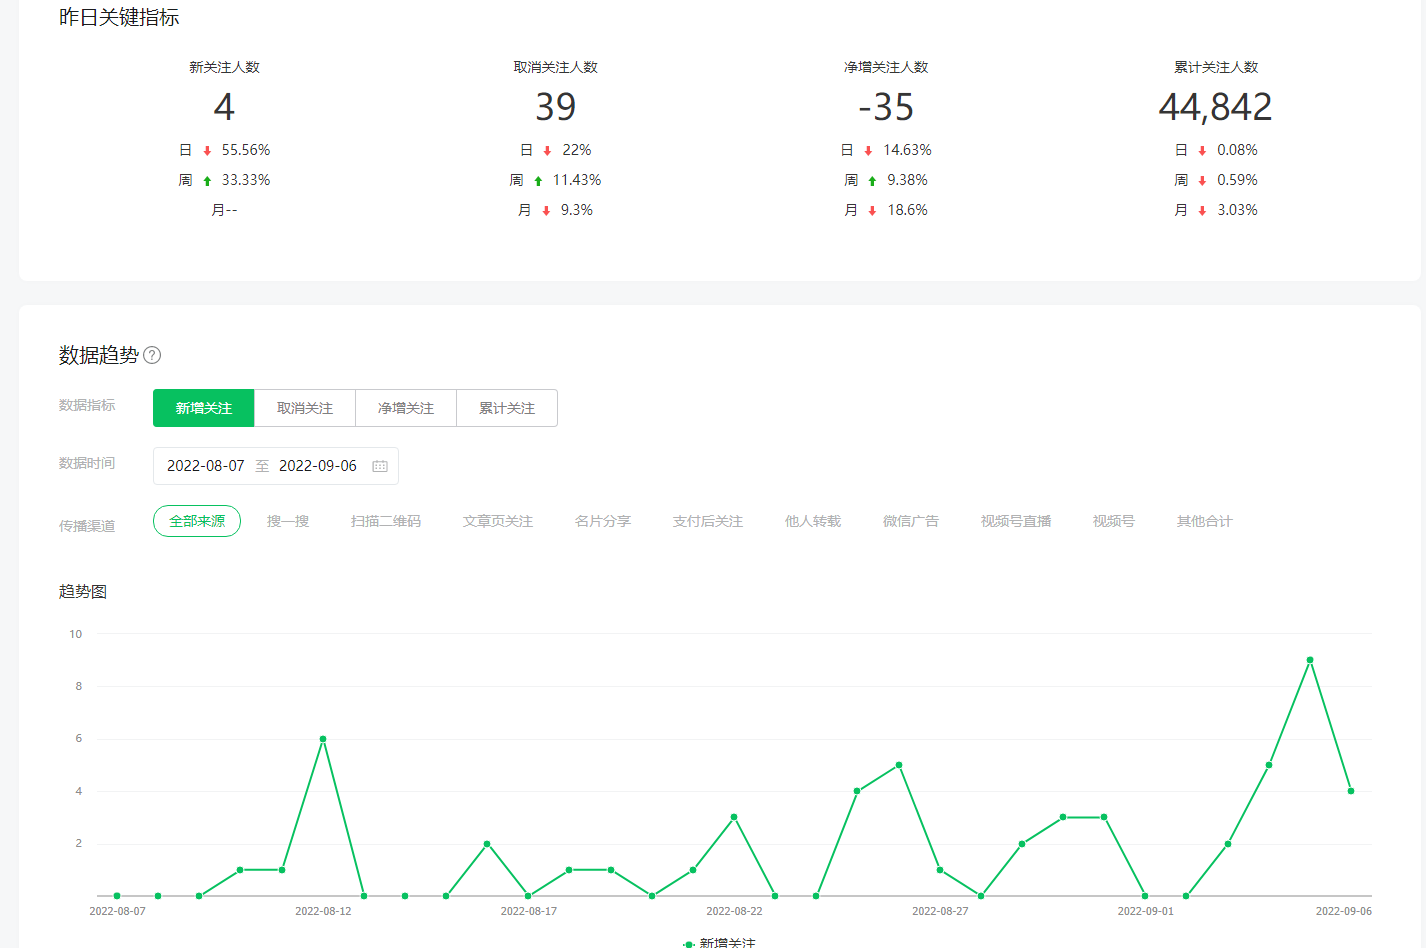Image resolution: width=1426 pixels, height=948 pixels.
Task: Click the help icon beside 数据趋势
Action: tap(152, 355)
